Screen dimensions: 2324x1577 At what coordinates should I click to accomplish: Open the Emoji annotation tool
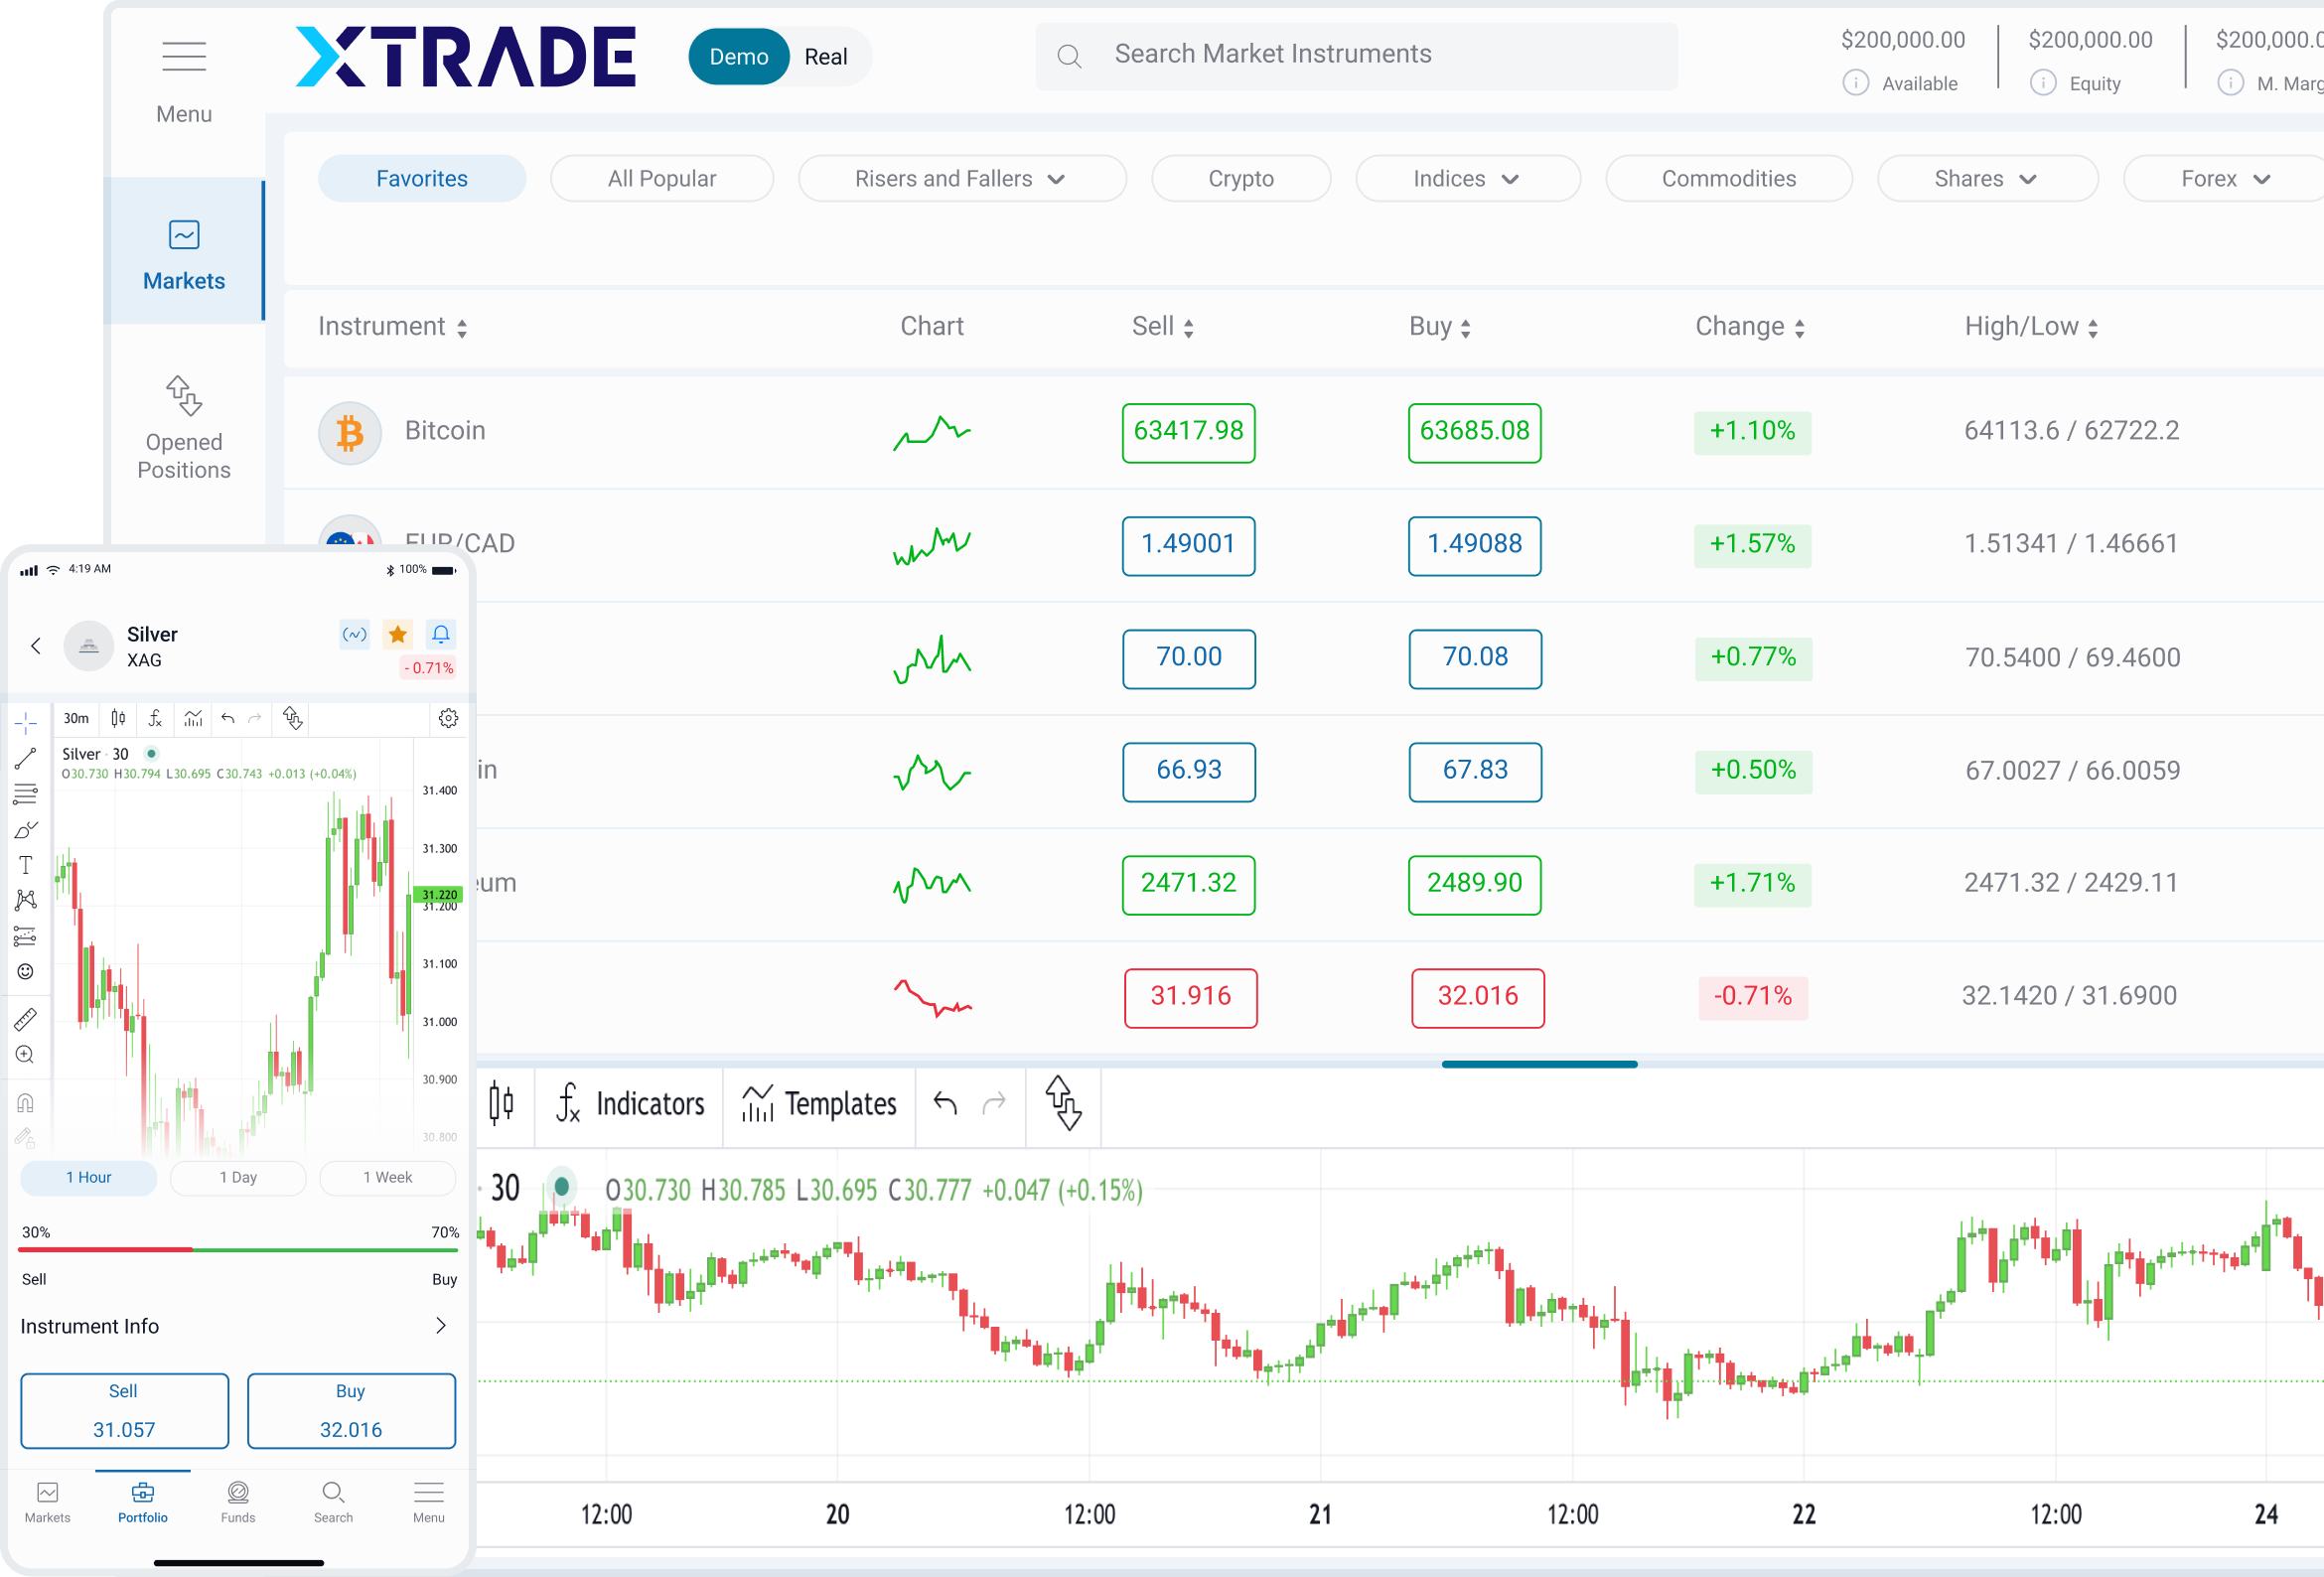[26, 971]
